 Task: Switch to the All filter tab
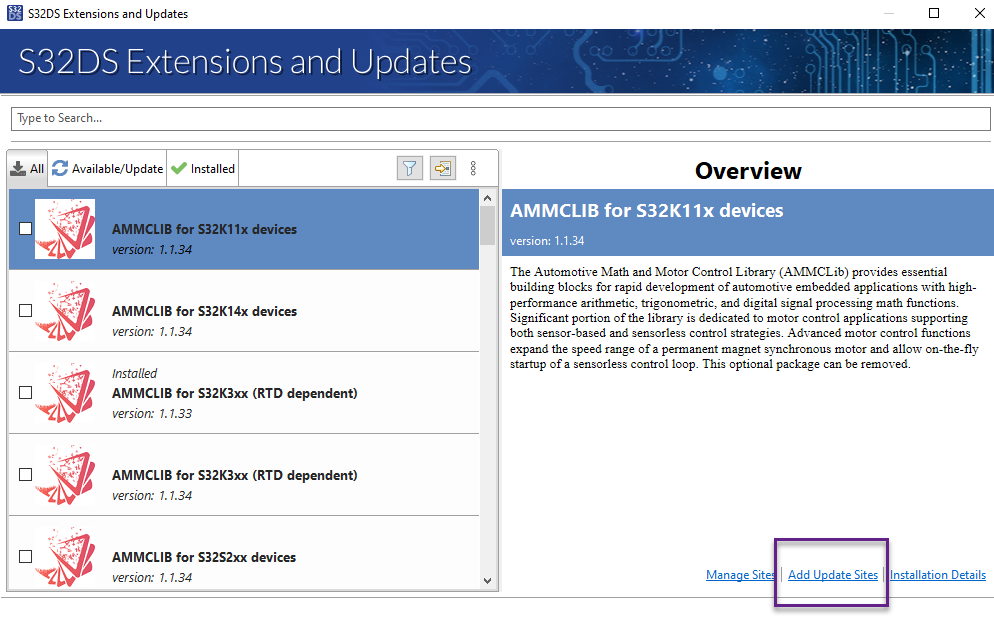[27, 167]
